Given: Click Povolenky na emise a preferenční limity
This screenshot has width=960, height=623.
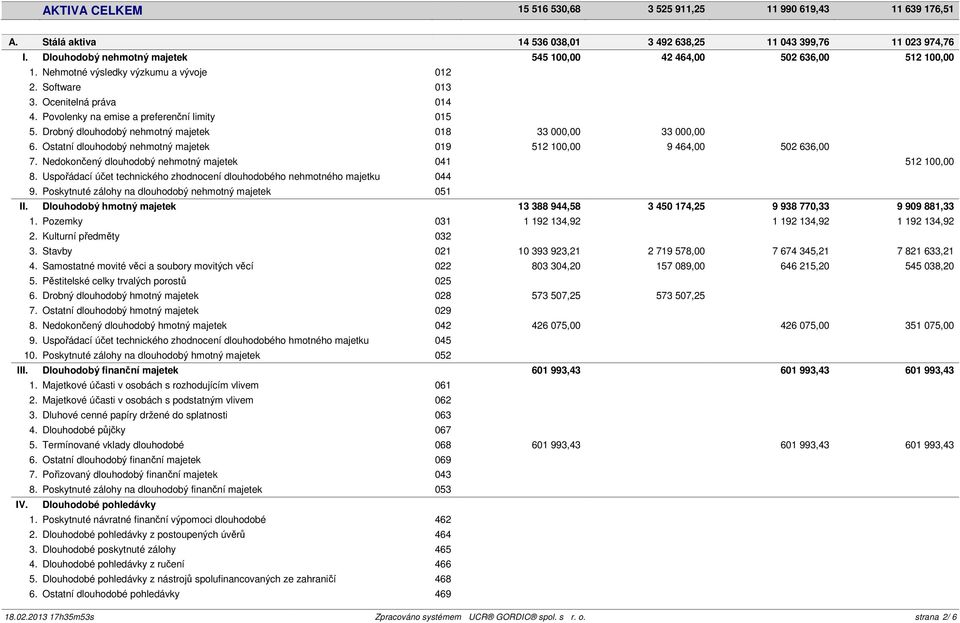Looking at the screenshot, I should [129, 117].
